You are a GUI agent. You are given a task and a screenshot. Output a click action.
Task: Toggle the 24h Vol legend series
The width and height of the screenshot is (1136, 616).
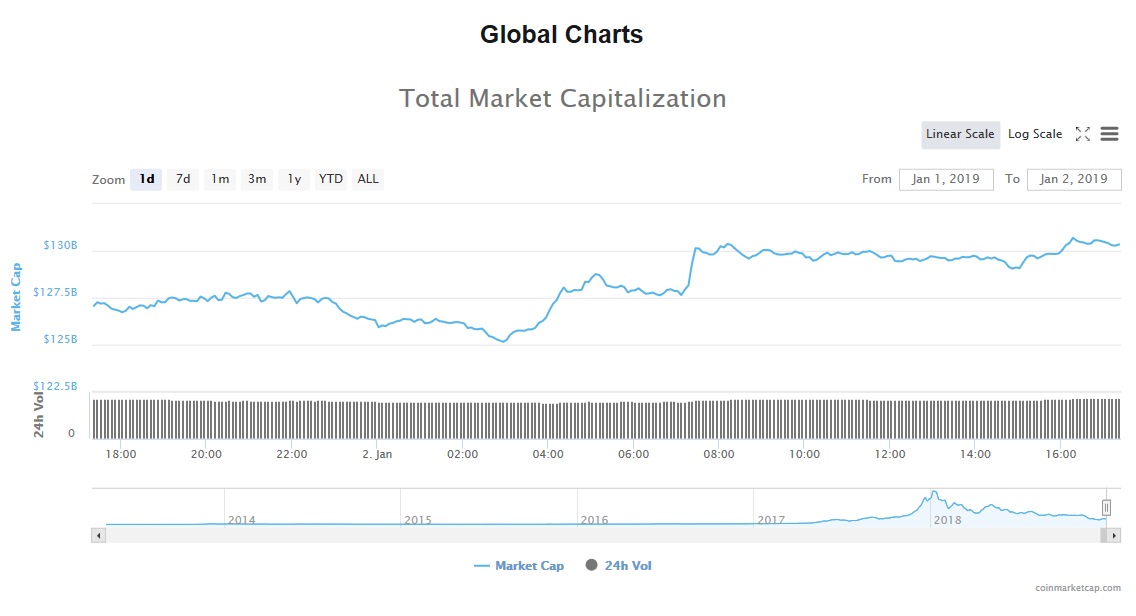coord(619,566)
